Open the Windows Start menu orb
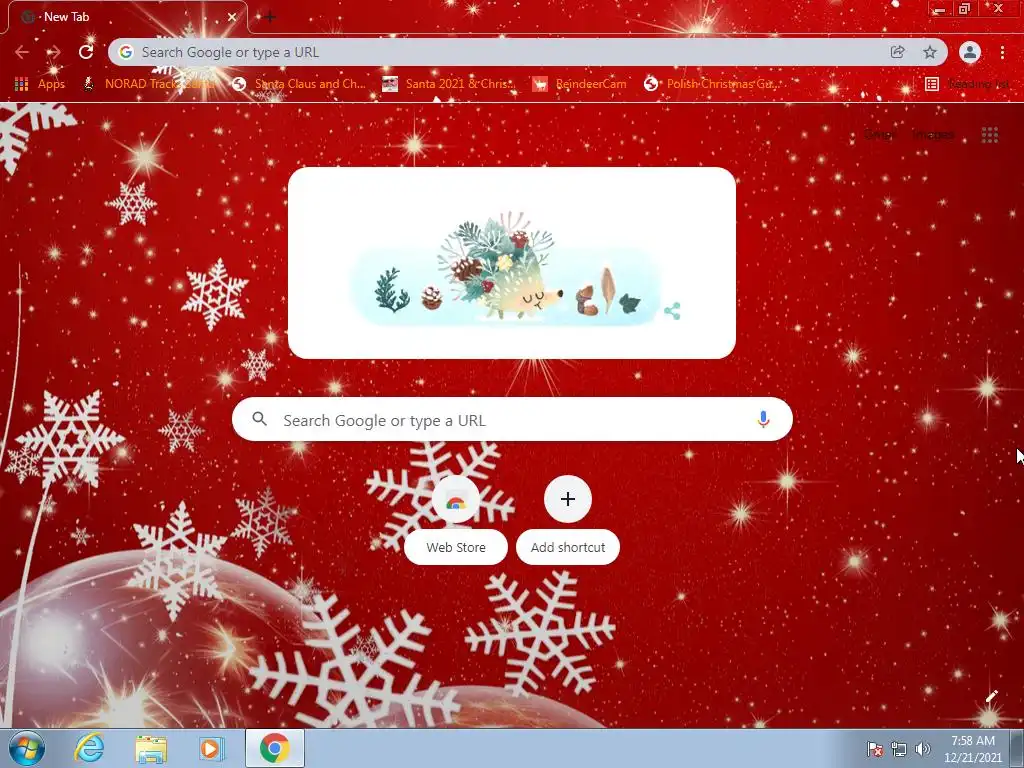This screenshot has width=1024, height=768. (x=27, y=748)
